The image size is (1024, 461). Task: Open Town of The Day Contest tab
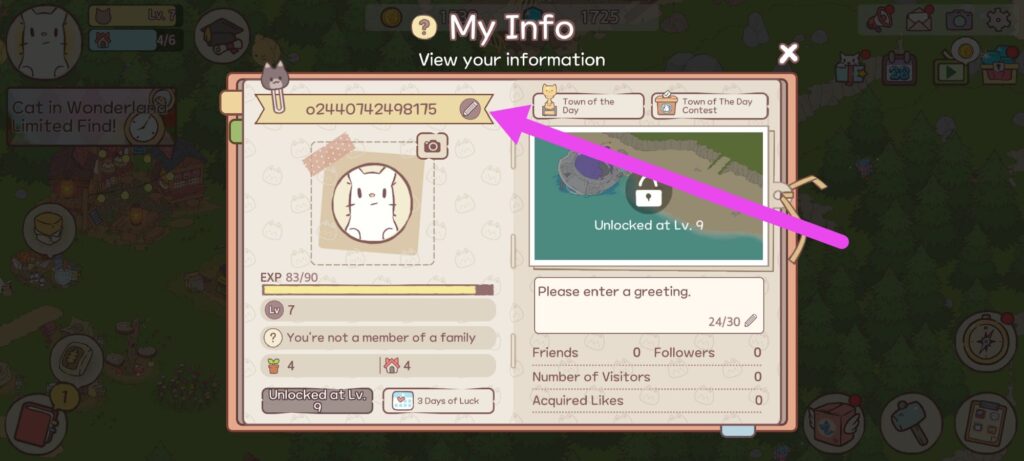(x=709, y=106)
